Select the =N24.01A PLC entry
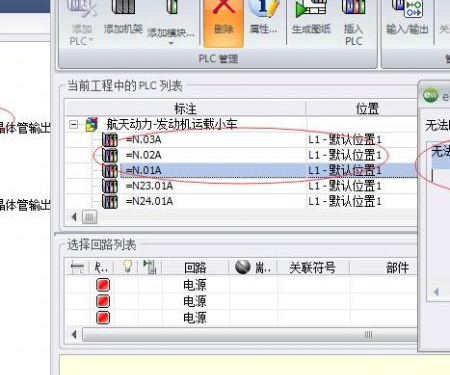Screen dimensions: 450x375 [x=149, y=201]
